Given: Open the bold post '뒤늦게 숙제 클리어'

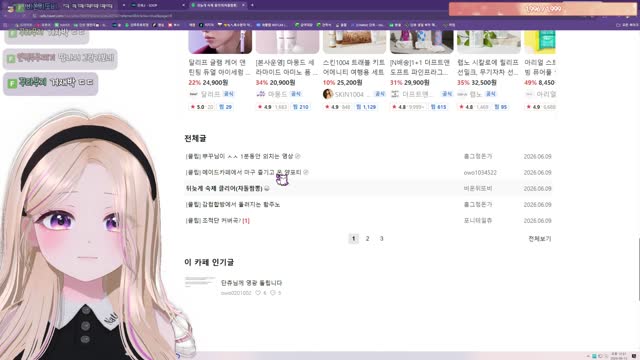Looking at the screenshot, I should [x=224, y=188].
